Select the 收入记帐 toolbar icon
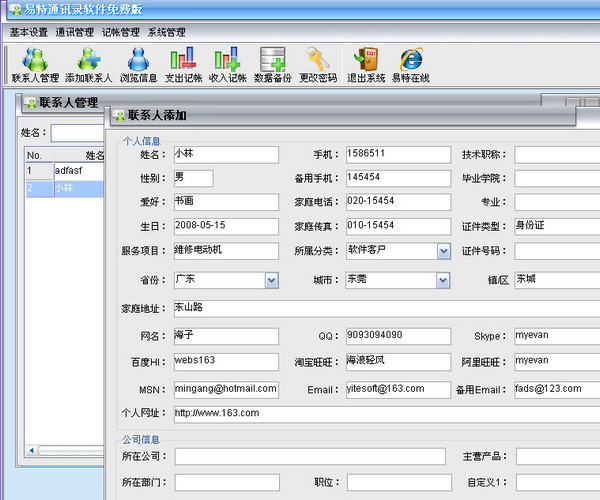Screen dimensions: 600x500 (227, 62)
